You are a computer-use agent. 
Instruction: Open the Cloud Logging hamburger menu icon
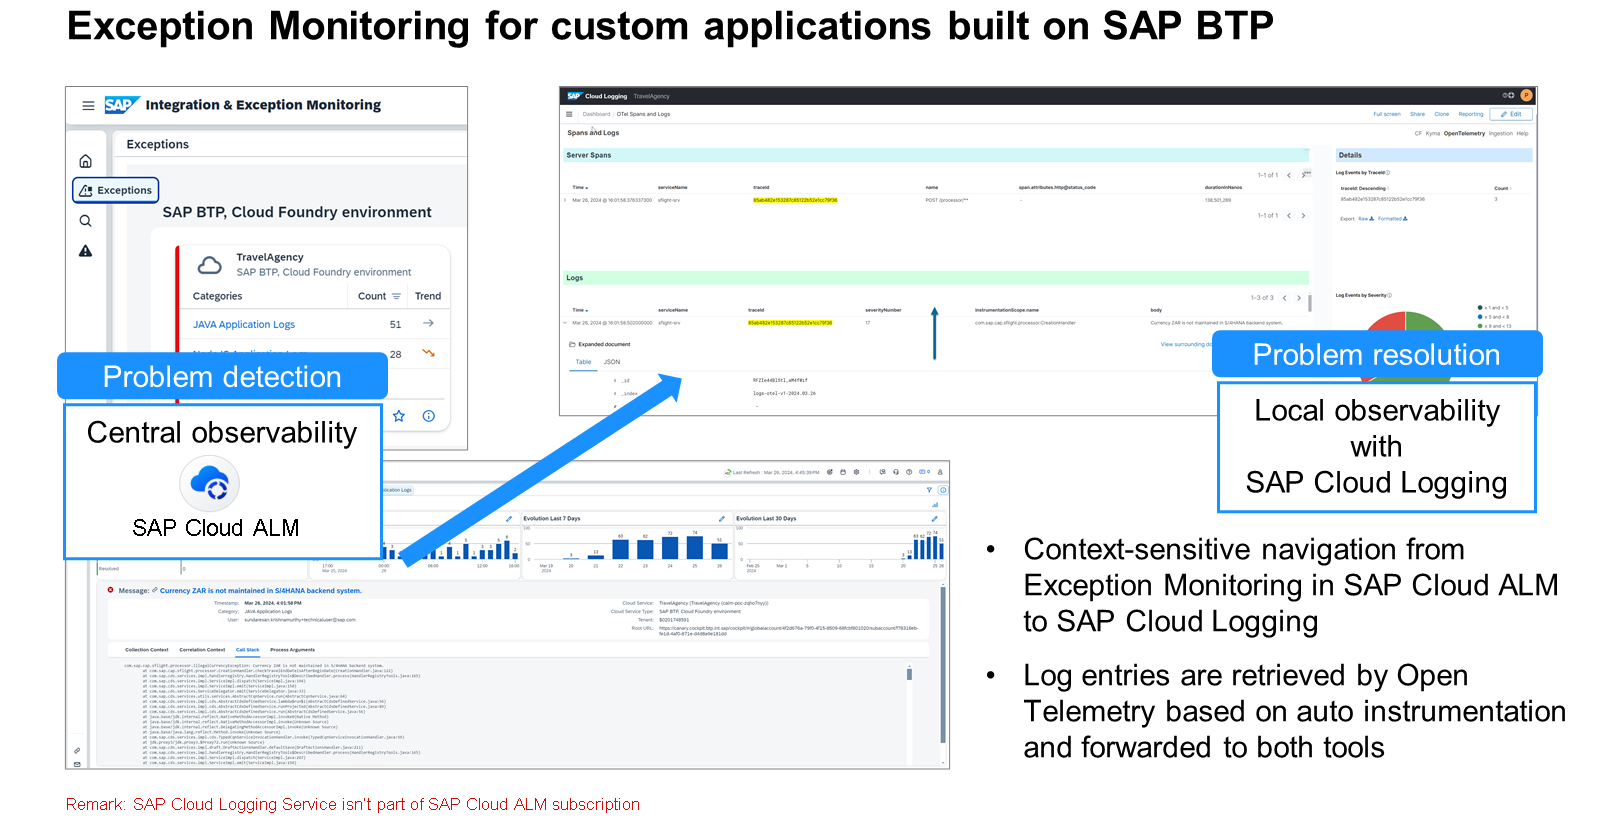pos(569,114)
